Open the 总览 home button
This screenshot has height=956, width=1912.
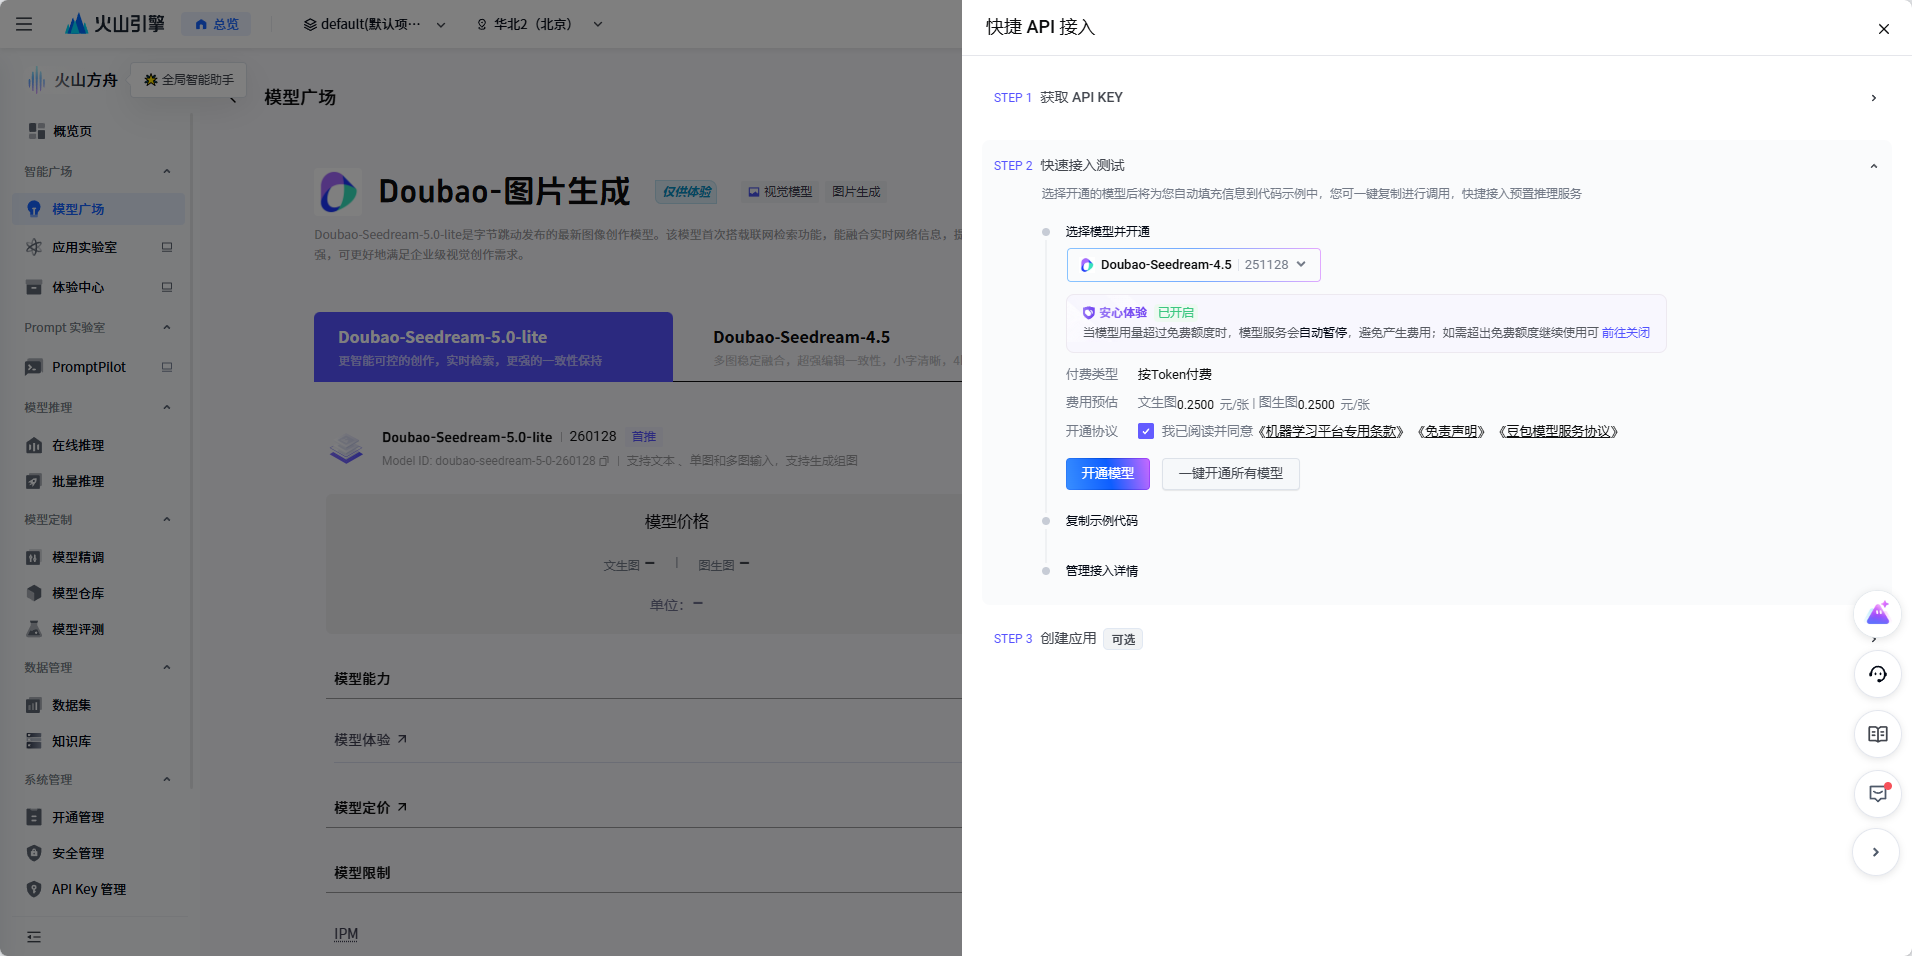click(x=216, y=24)
